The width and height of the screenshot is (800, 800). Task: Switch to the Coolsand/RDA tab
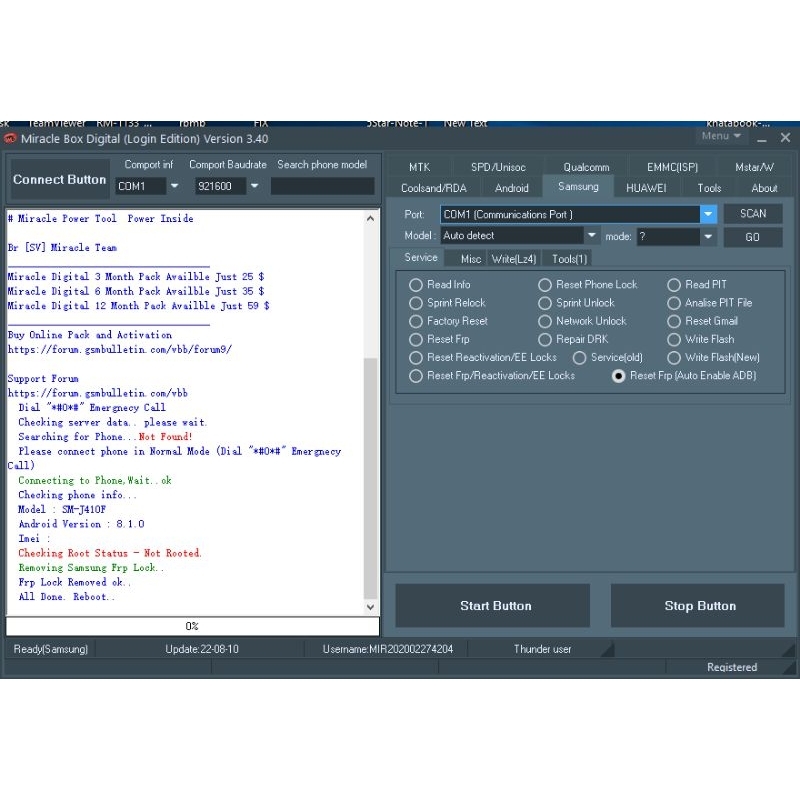[x=434, y=188]
